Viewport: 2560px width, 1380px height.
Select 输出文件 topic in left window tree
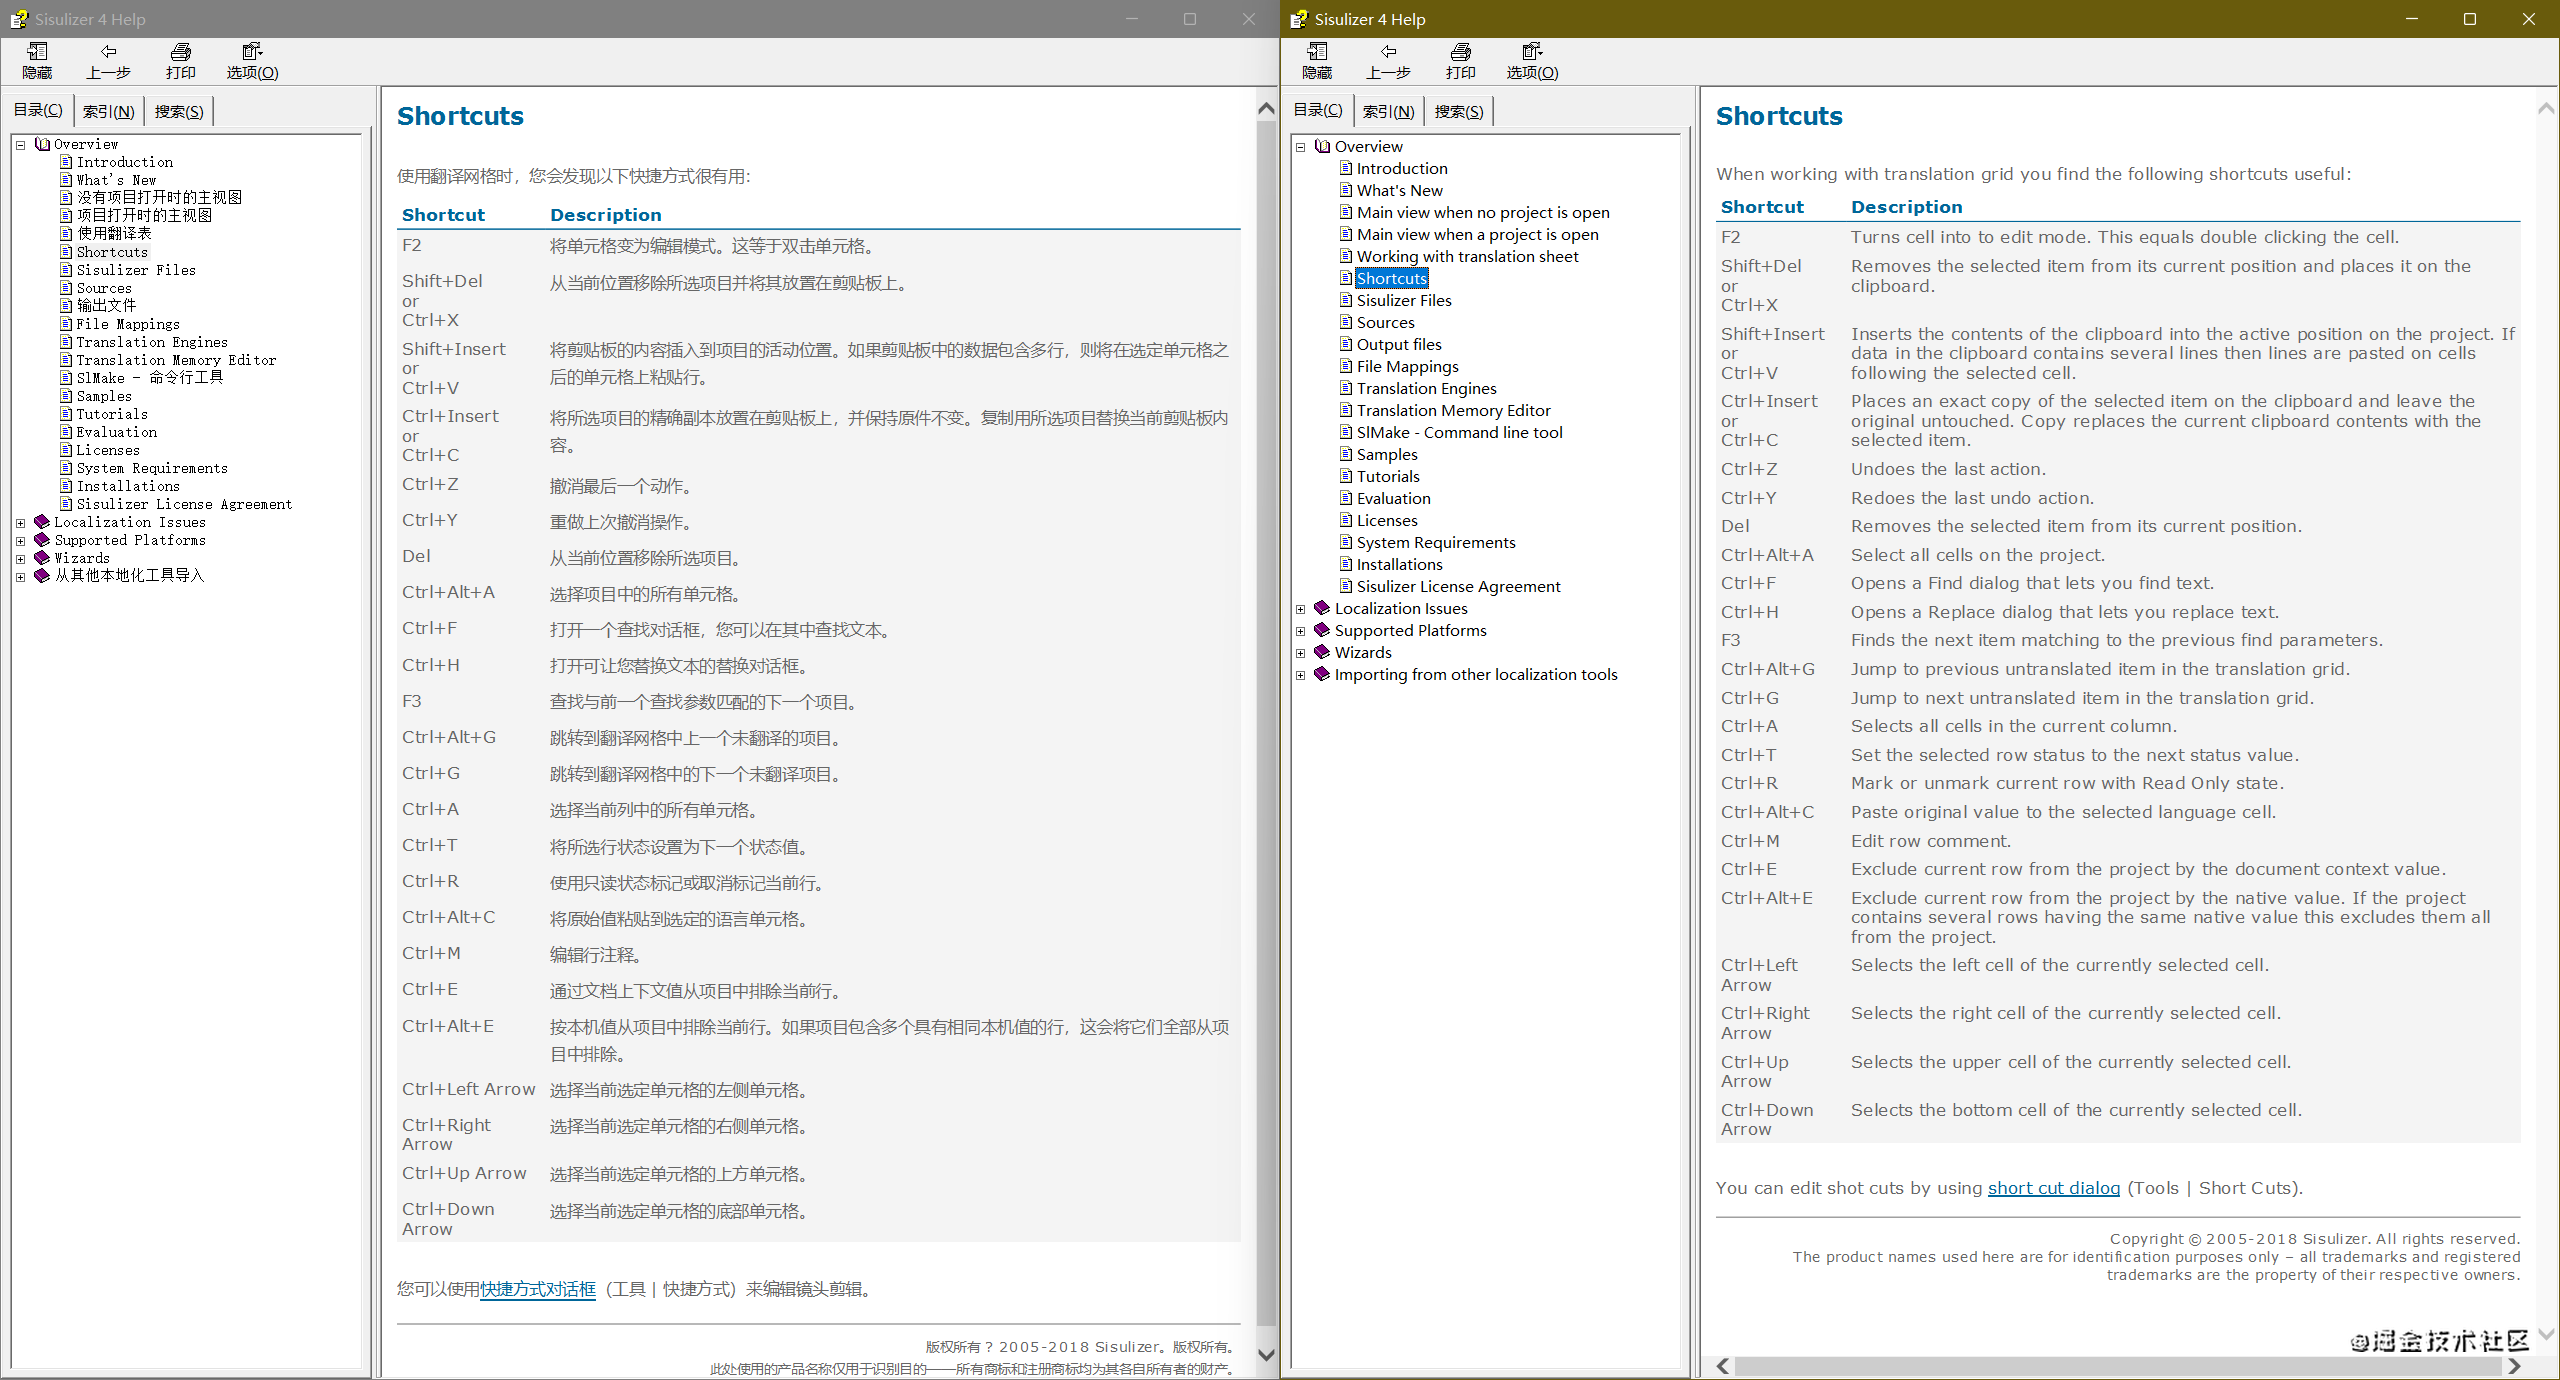pos(106,305)
